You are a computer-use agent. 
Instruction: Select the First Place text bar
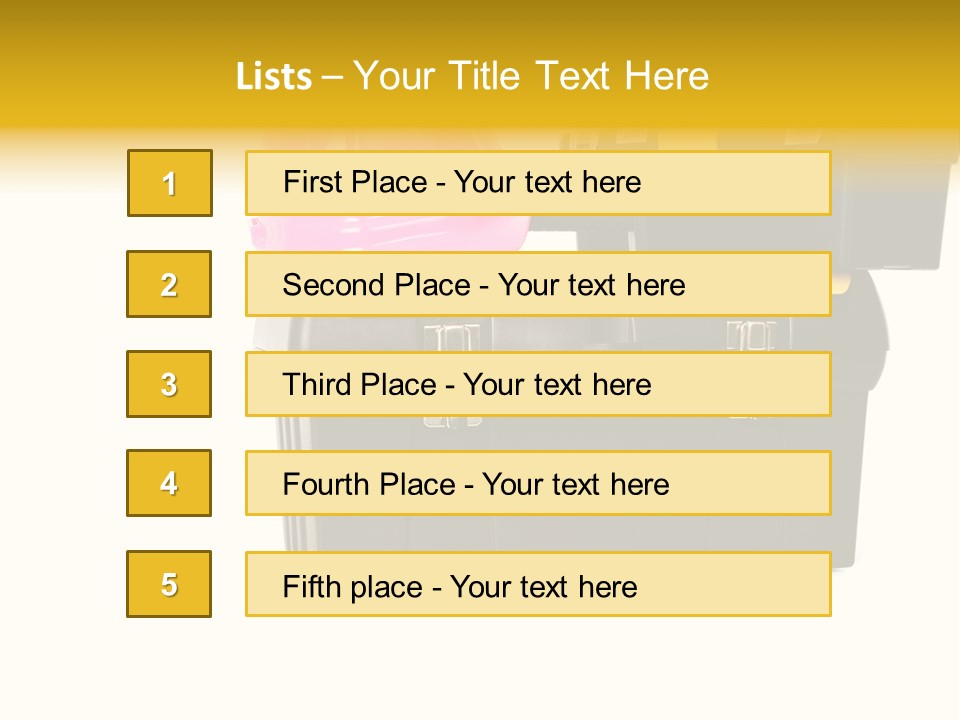point(538,183)
